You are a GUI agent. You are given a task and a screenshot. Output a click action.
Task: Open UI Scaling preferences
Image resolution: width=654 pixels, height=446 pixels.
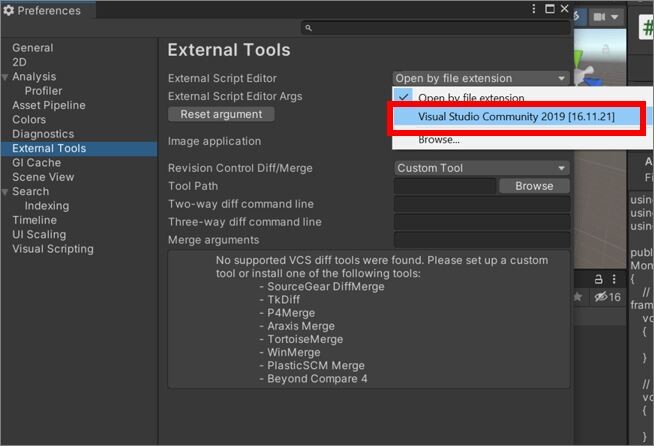coord(39,234)
